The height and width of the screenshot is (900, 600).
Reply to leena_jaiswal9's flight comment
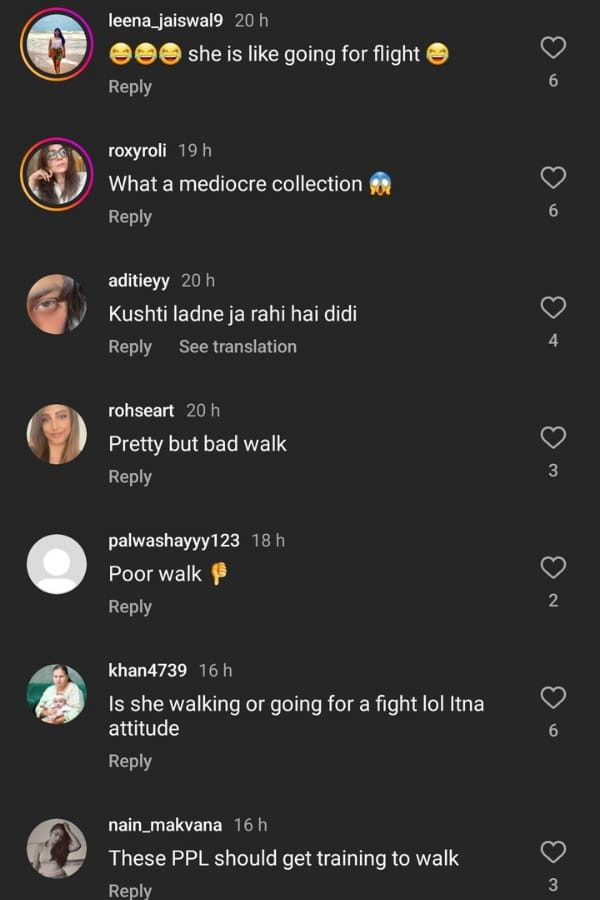(130, 86)
